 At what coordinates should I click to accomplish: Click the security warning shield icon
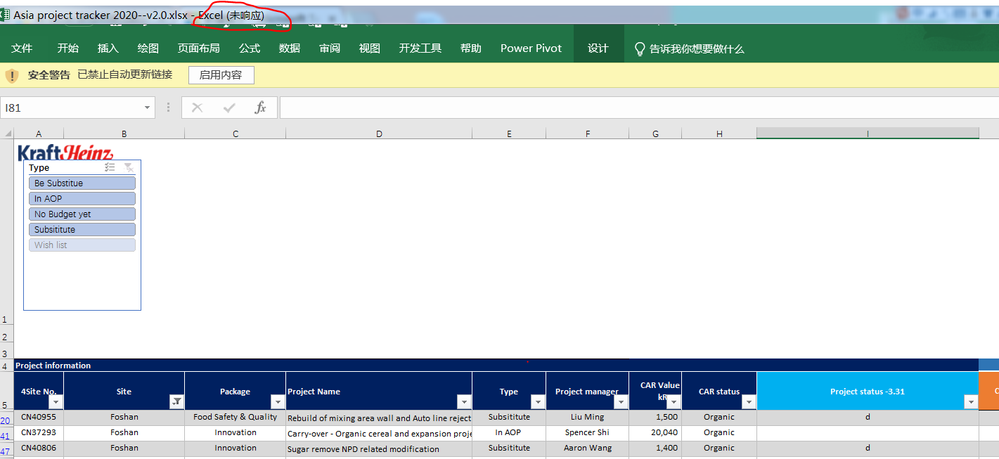(x=11, y=76)
